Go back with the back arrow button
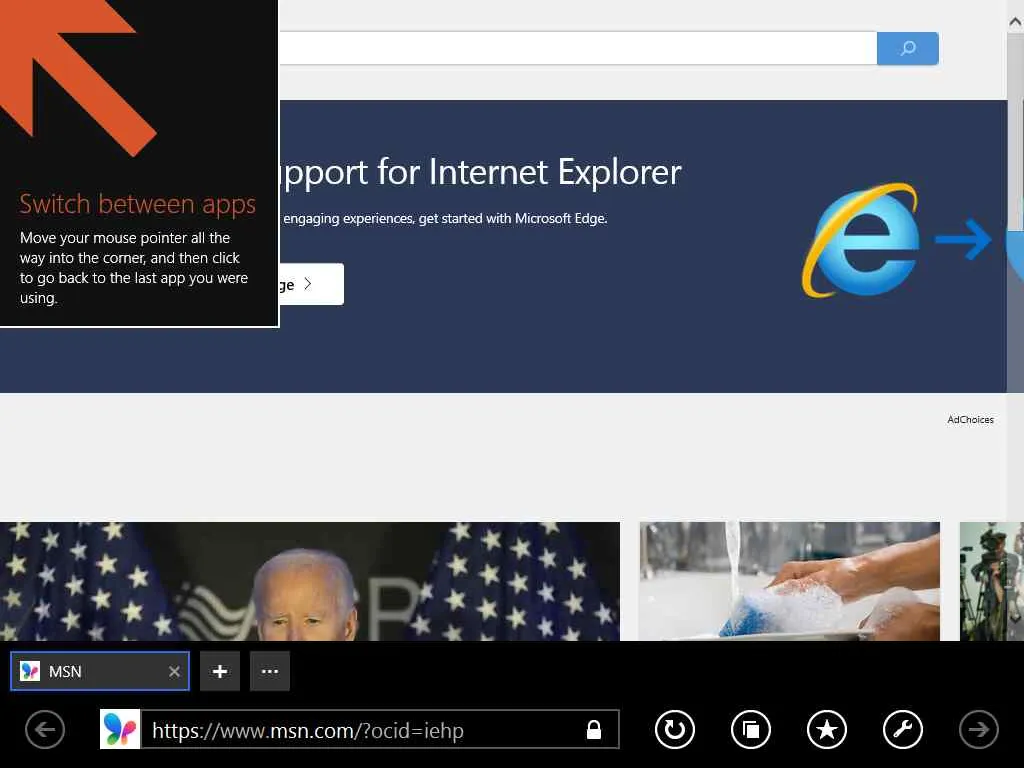Viewport: 1024px width, 768px height. click(x=45, y=729)
